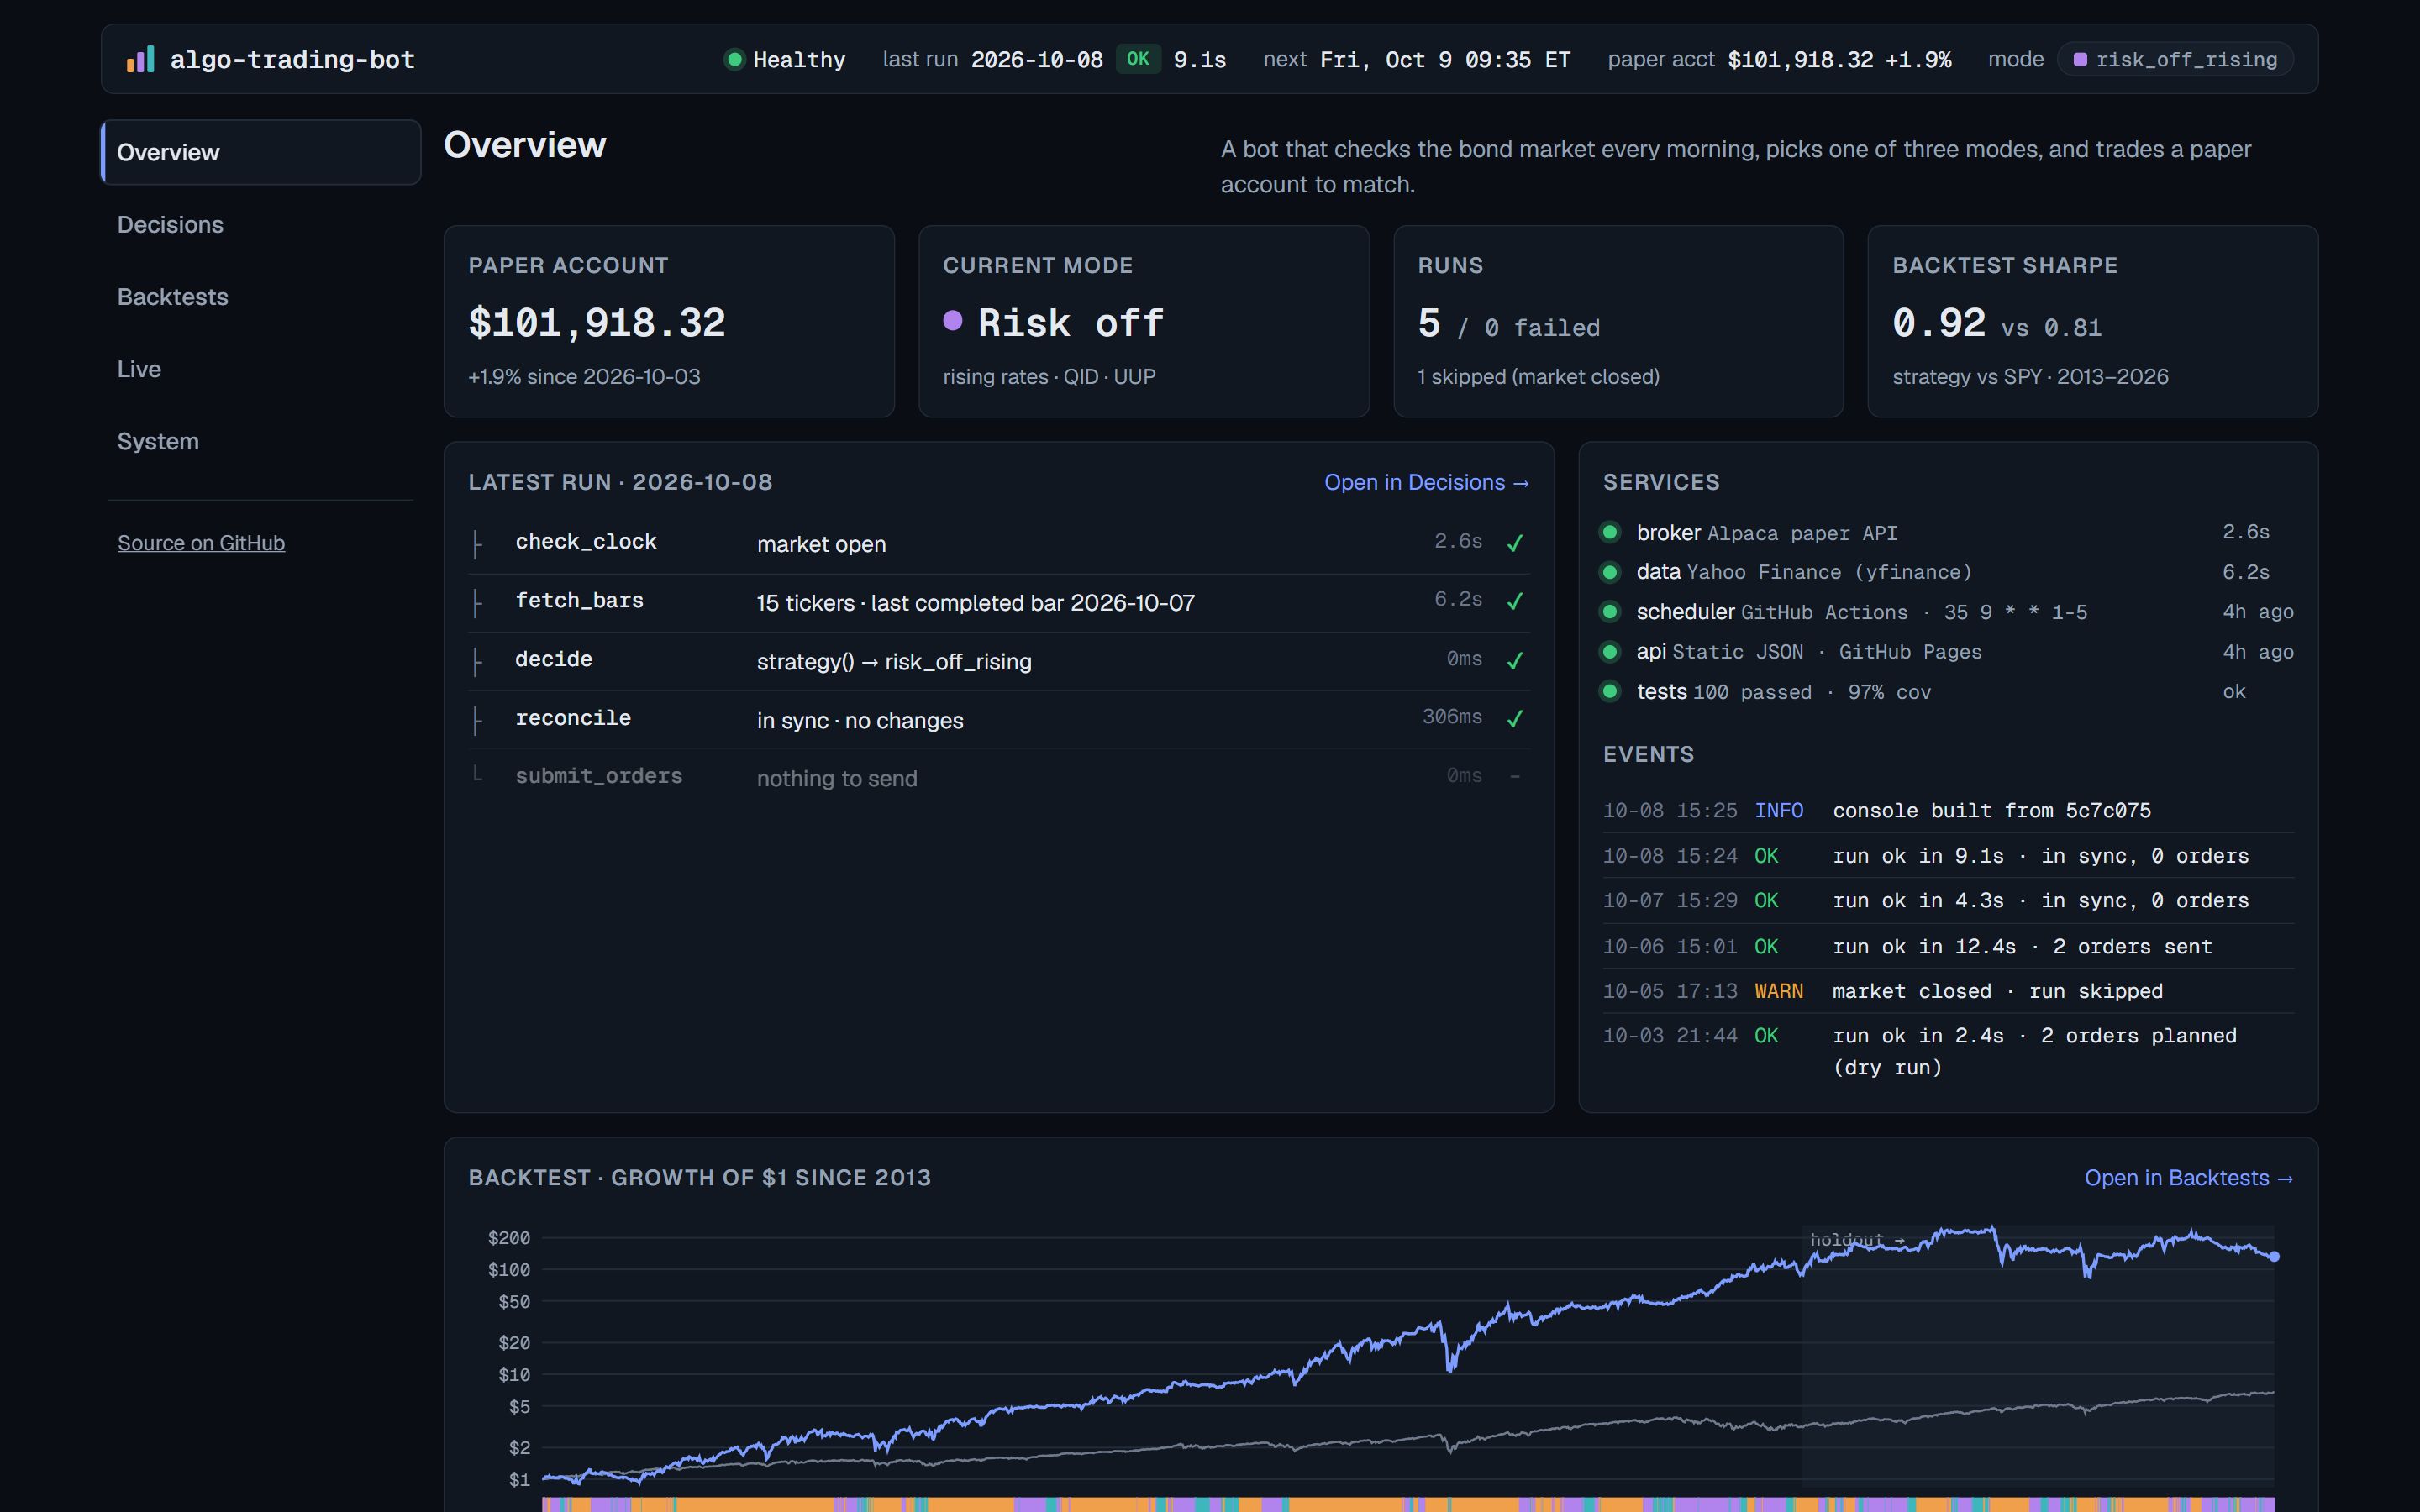Image resolution: width=2420 pixels, height=1512 pixels.
Task: Follow the Open in Backtests link
Action: click(x=2188, y=1178)
